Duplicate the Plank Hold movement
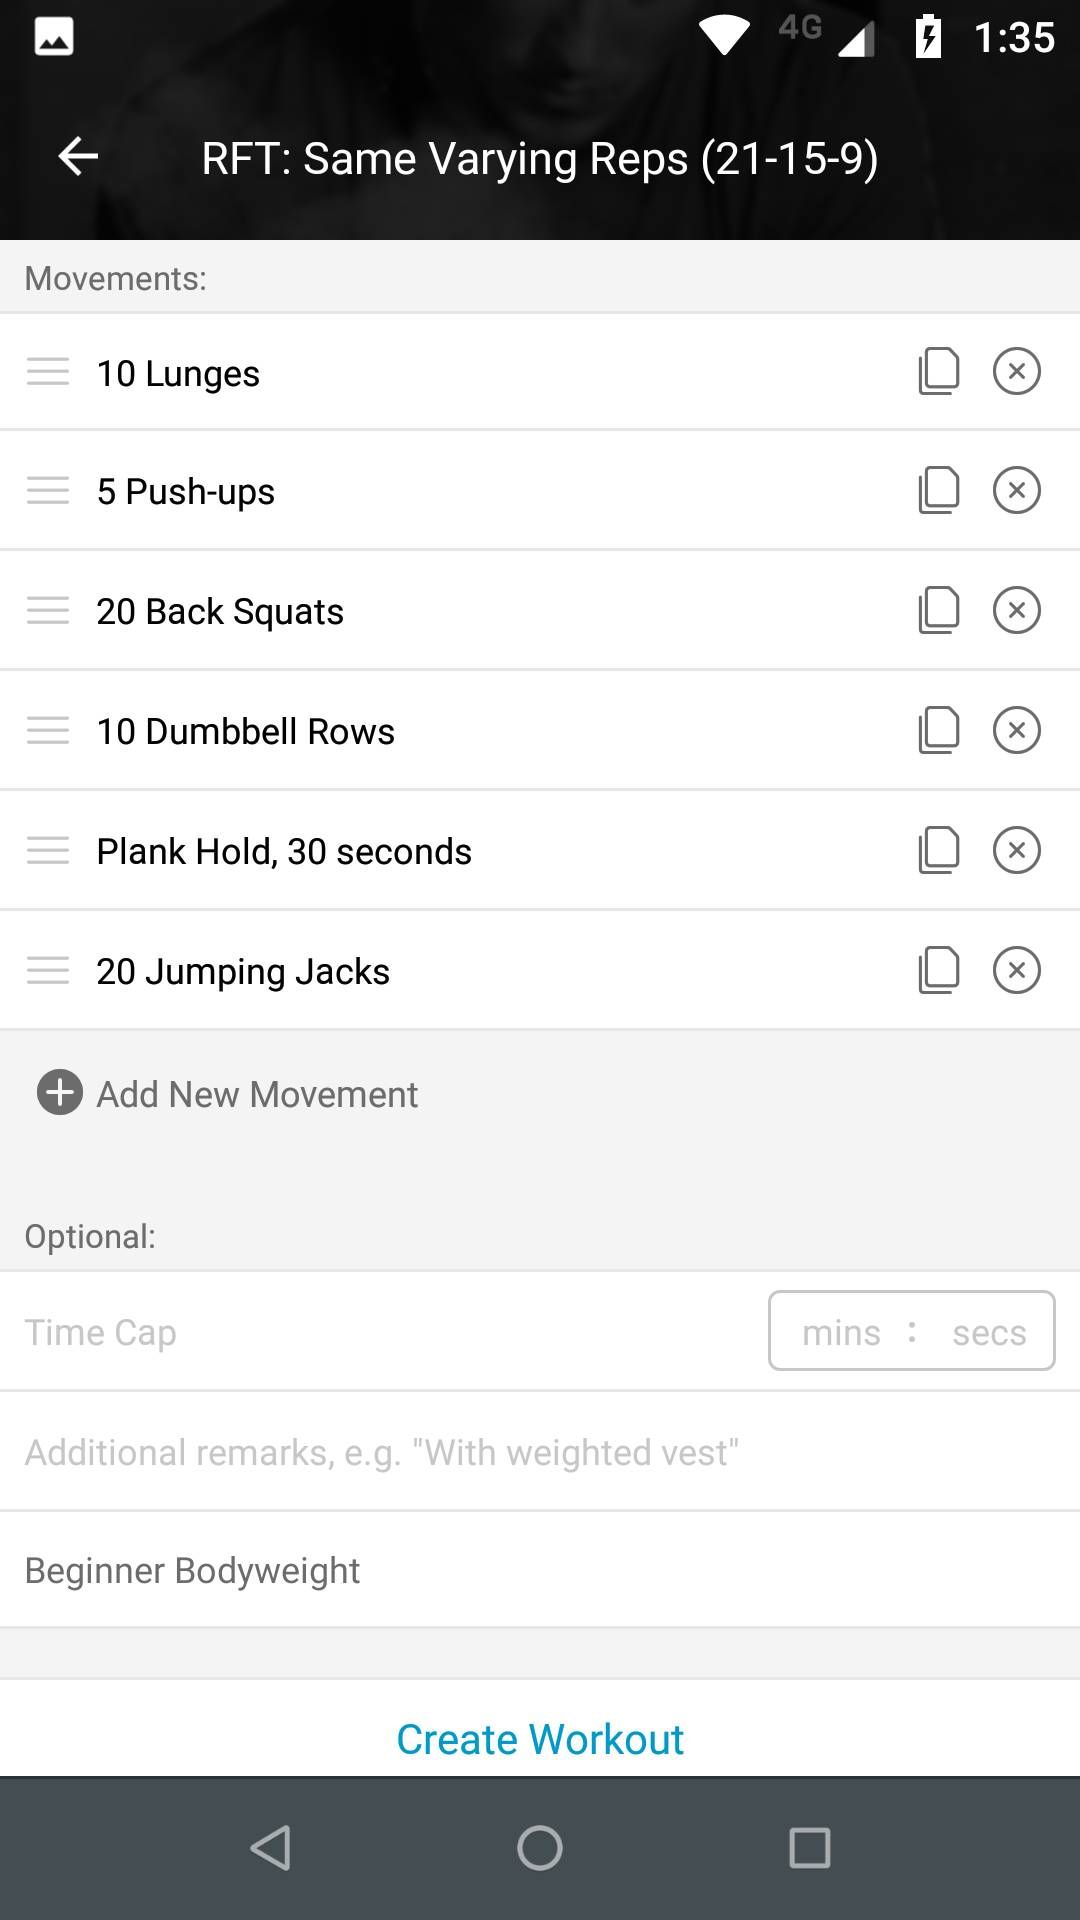 pos(937,850)
